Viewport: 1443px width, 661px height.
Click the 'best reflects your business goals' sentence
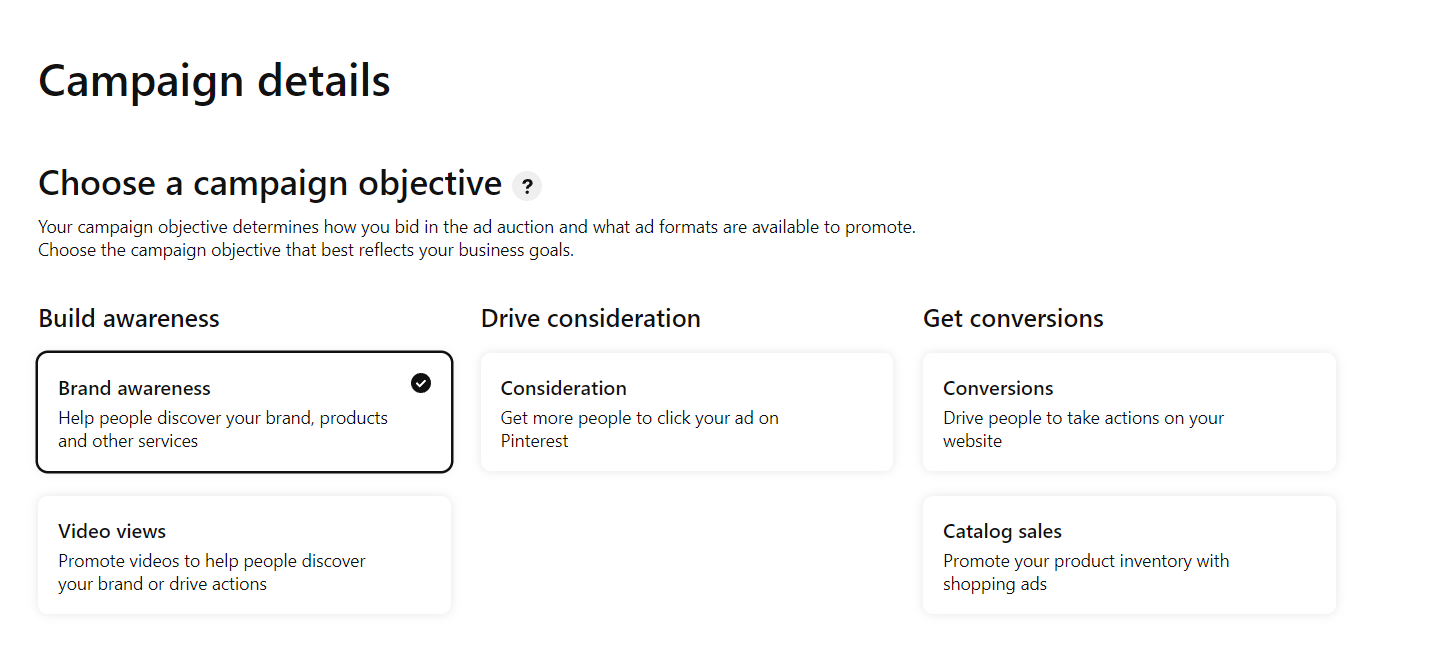click(x=306, y=250)
